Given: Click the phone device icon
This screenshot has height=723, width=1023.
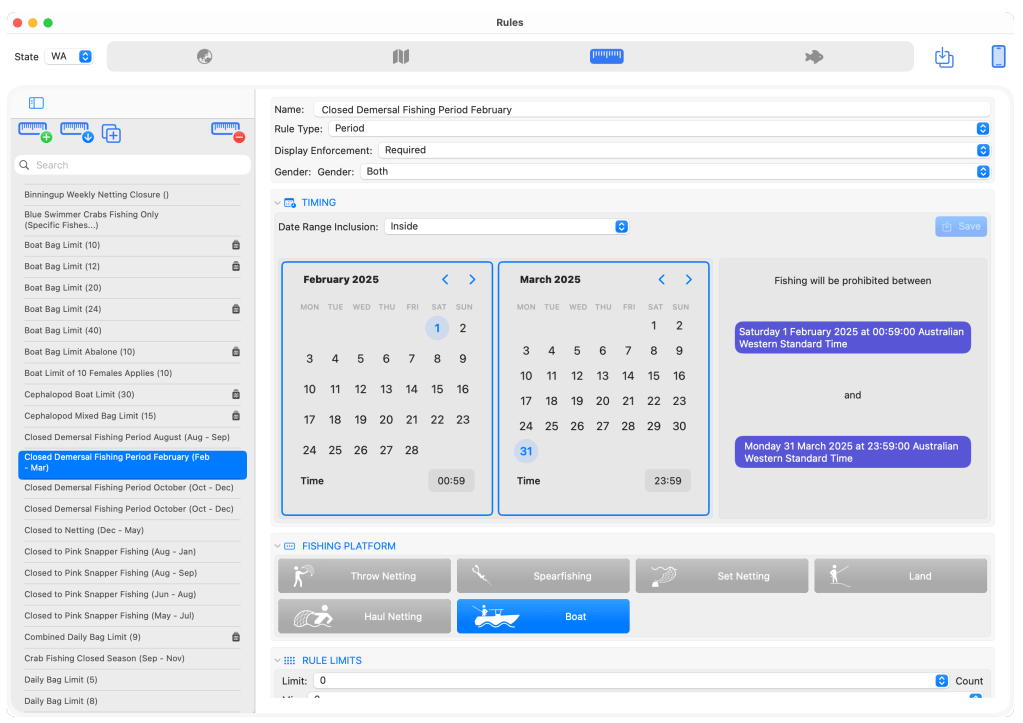Looking at the screenshot, I should [998, 57].
